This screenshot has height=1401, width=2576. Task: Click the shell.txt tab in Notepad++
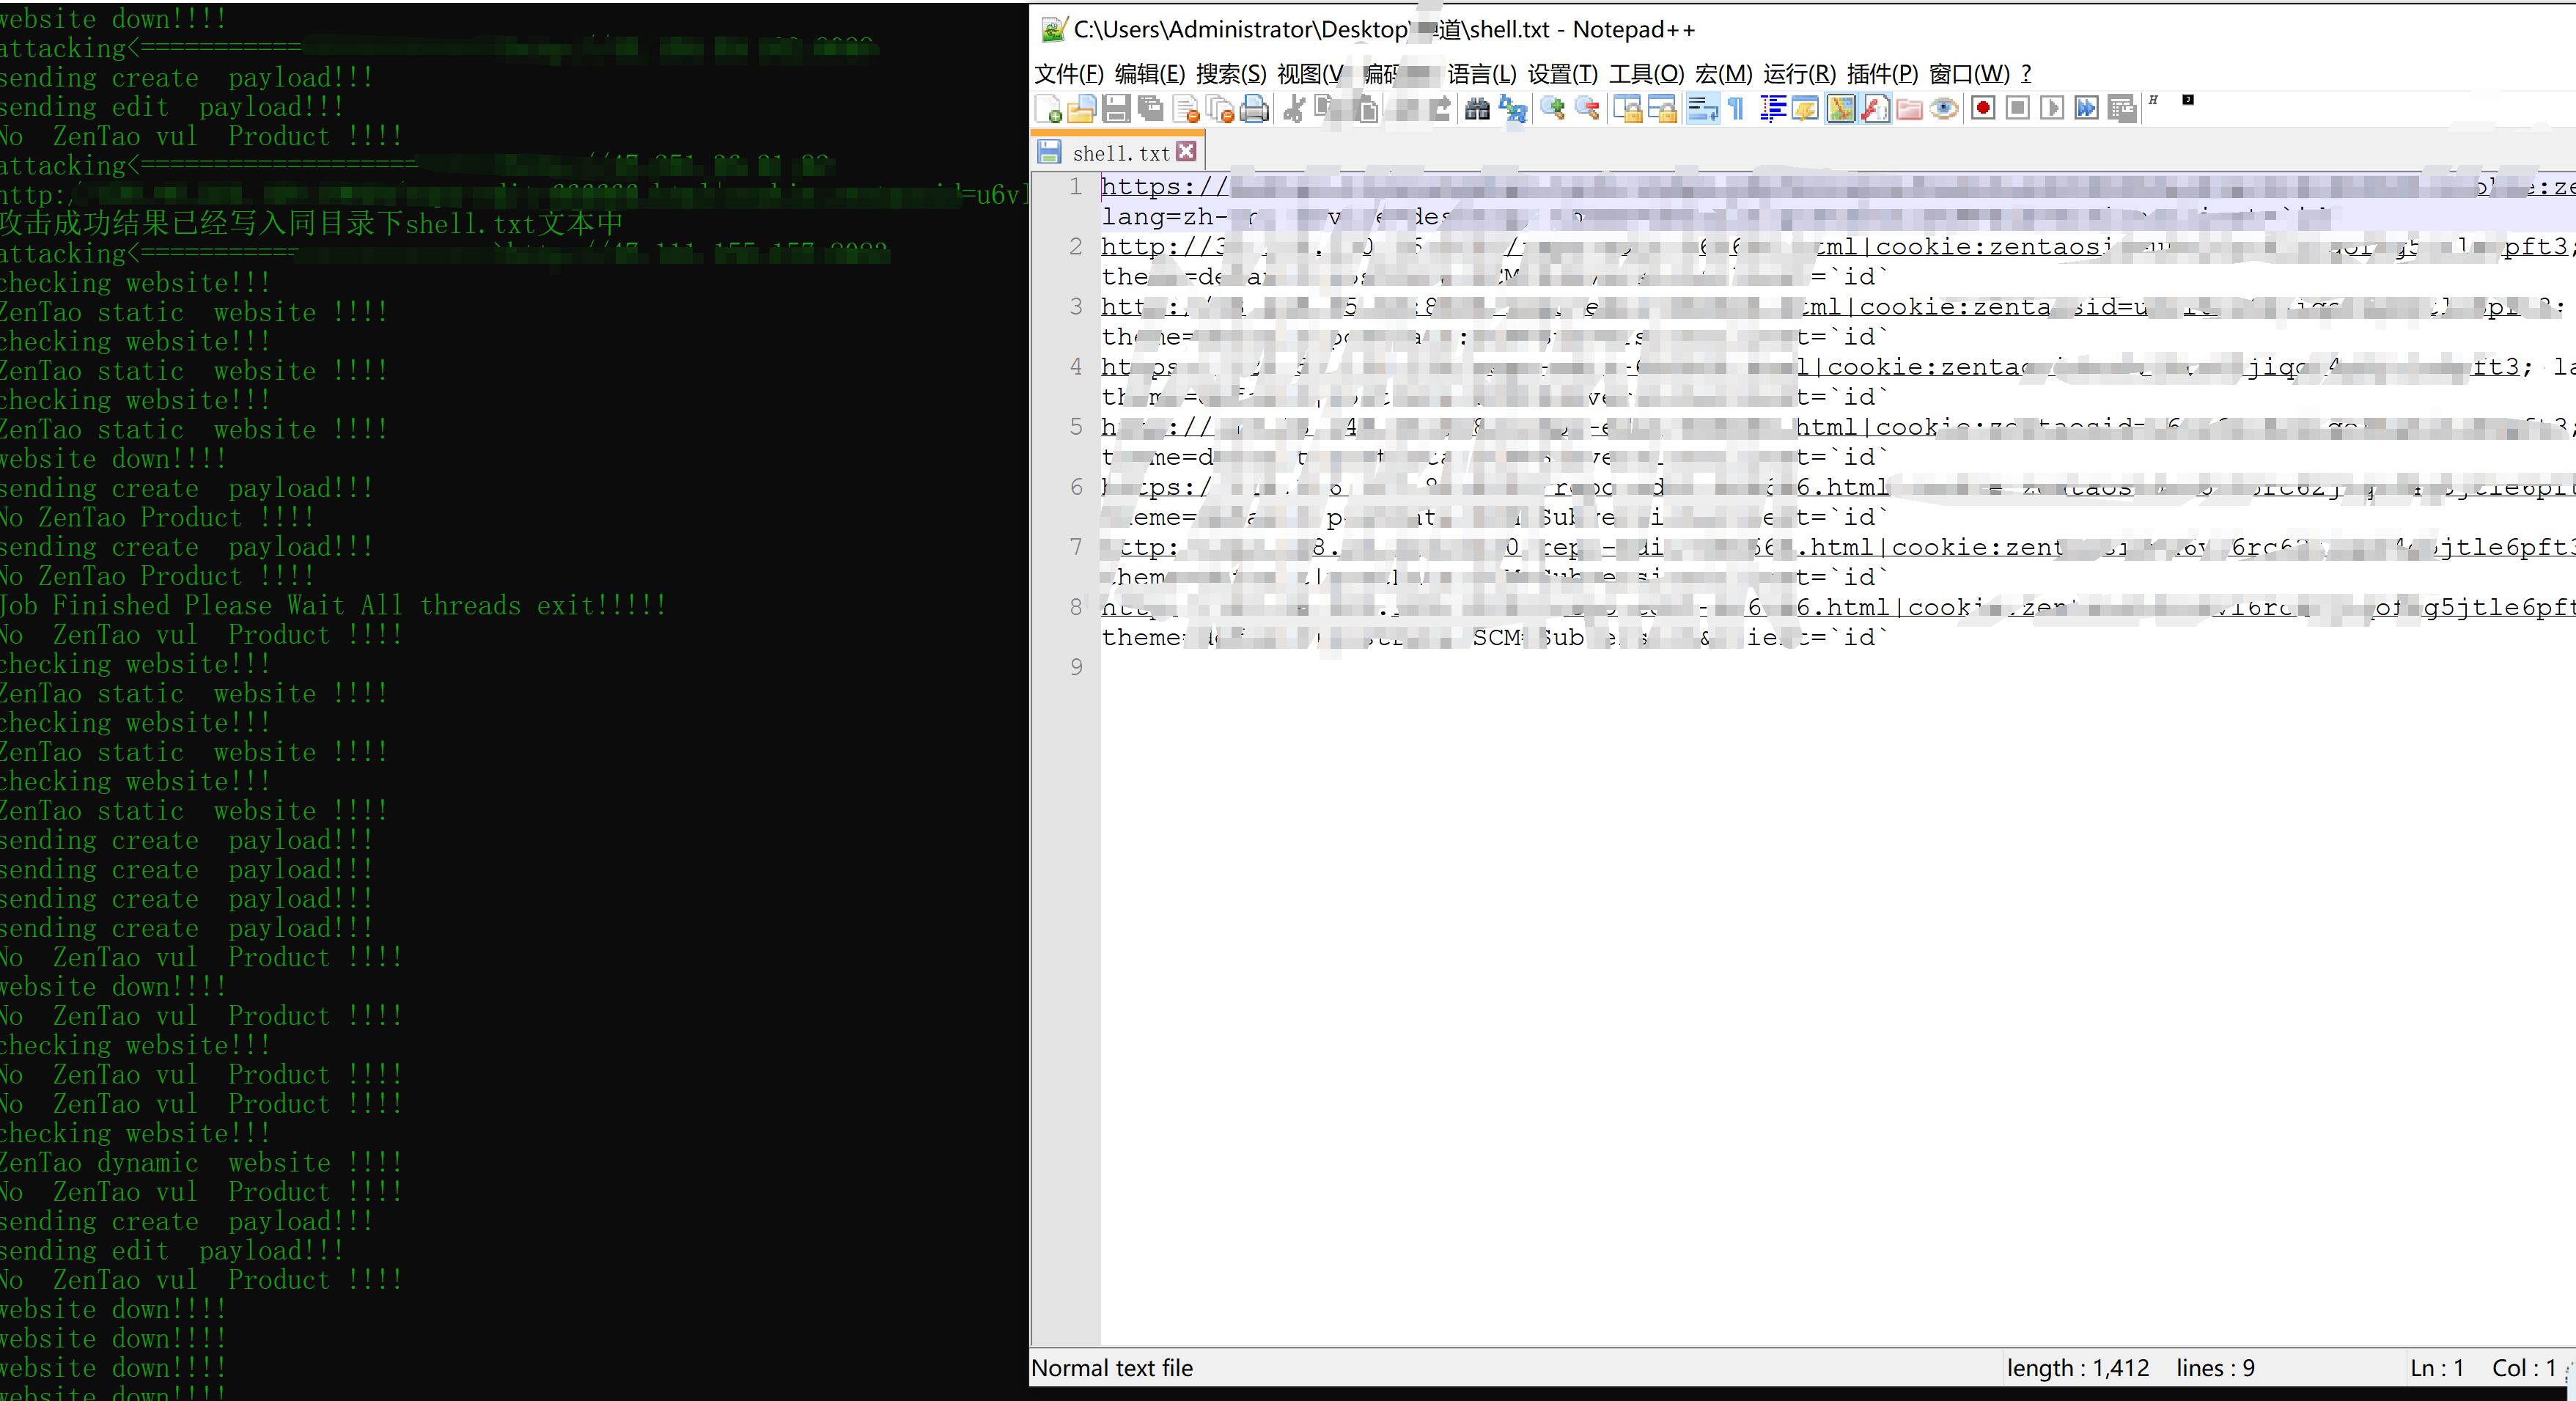(x=1117, y=152)
